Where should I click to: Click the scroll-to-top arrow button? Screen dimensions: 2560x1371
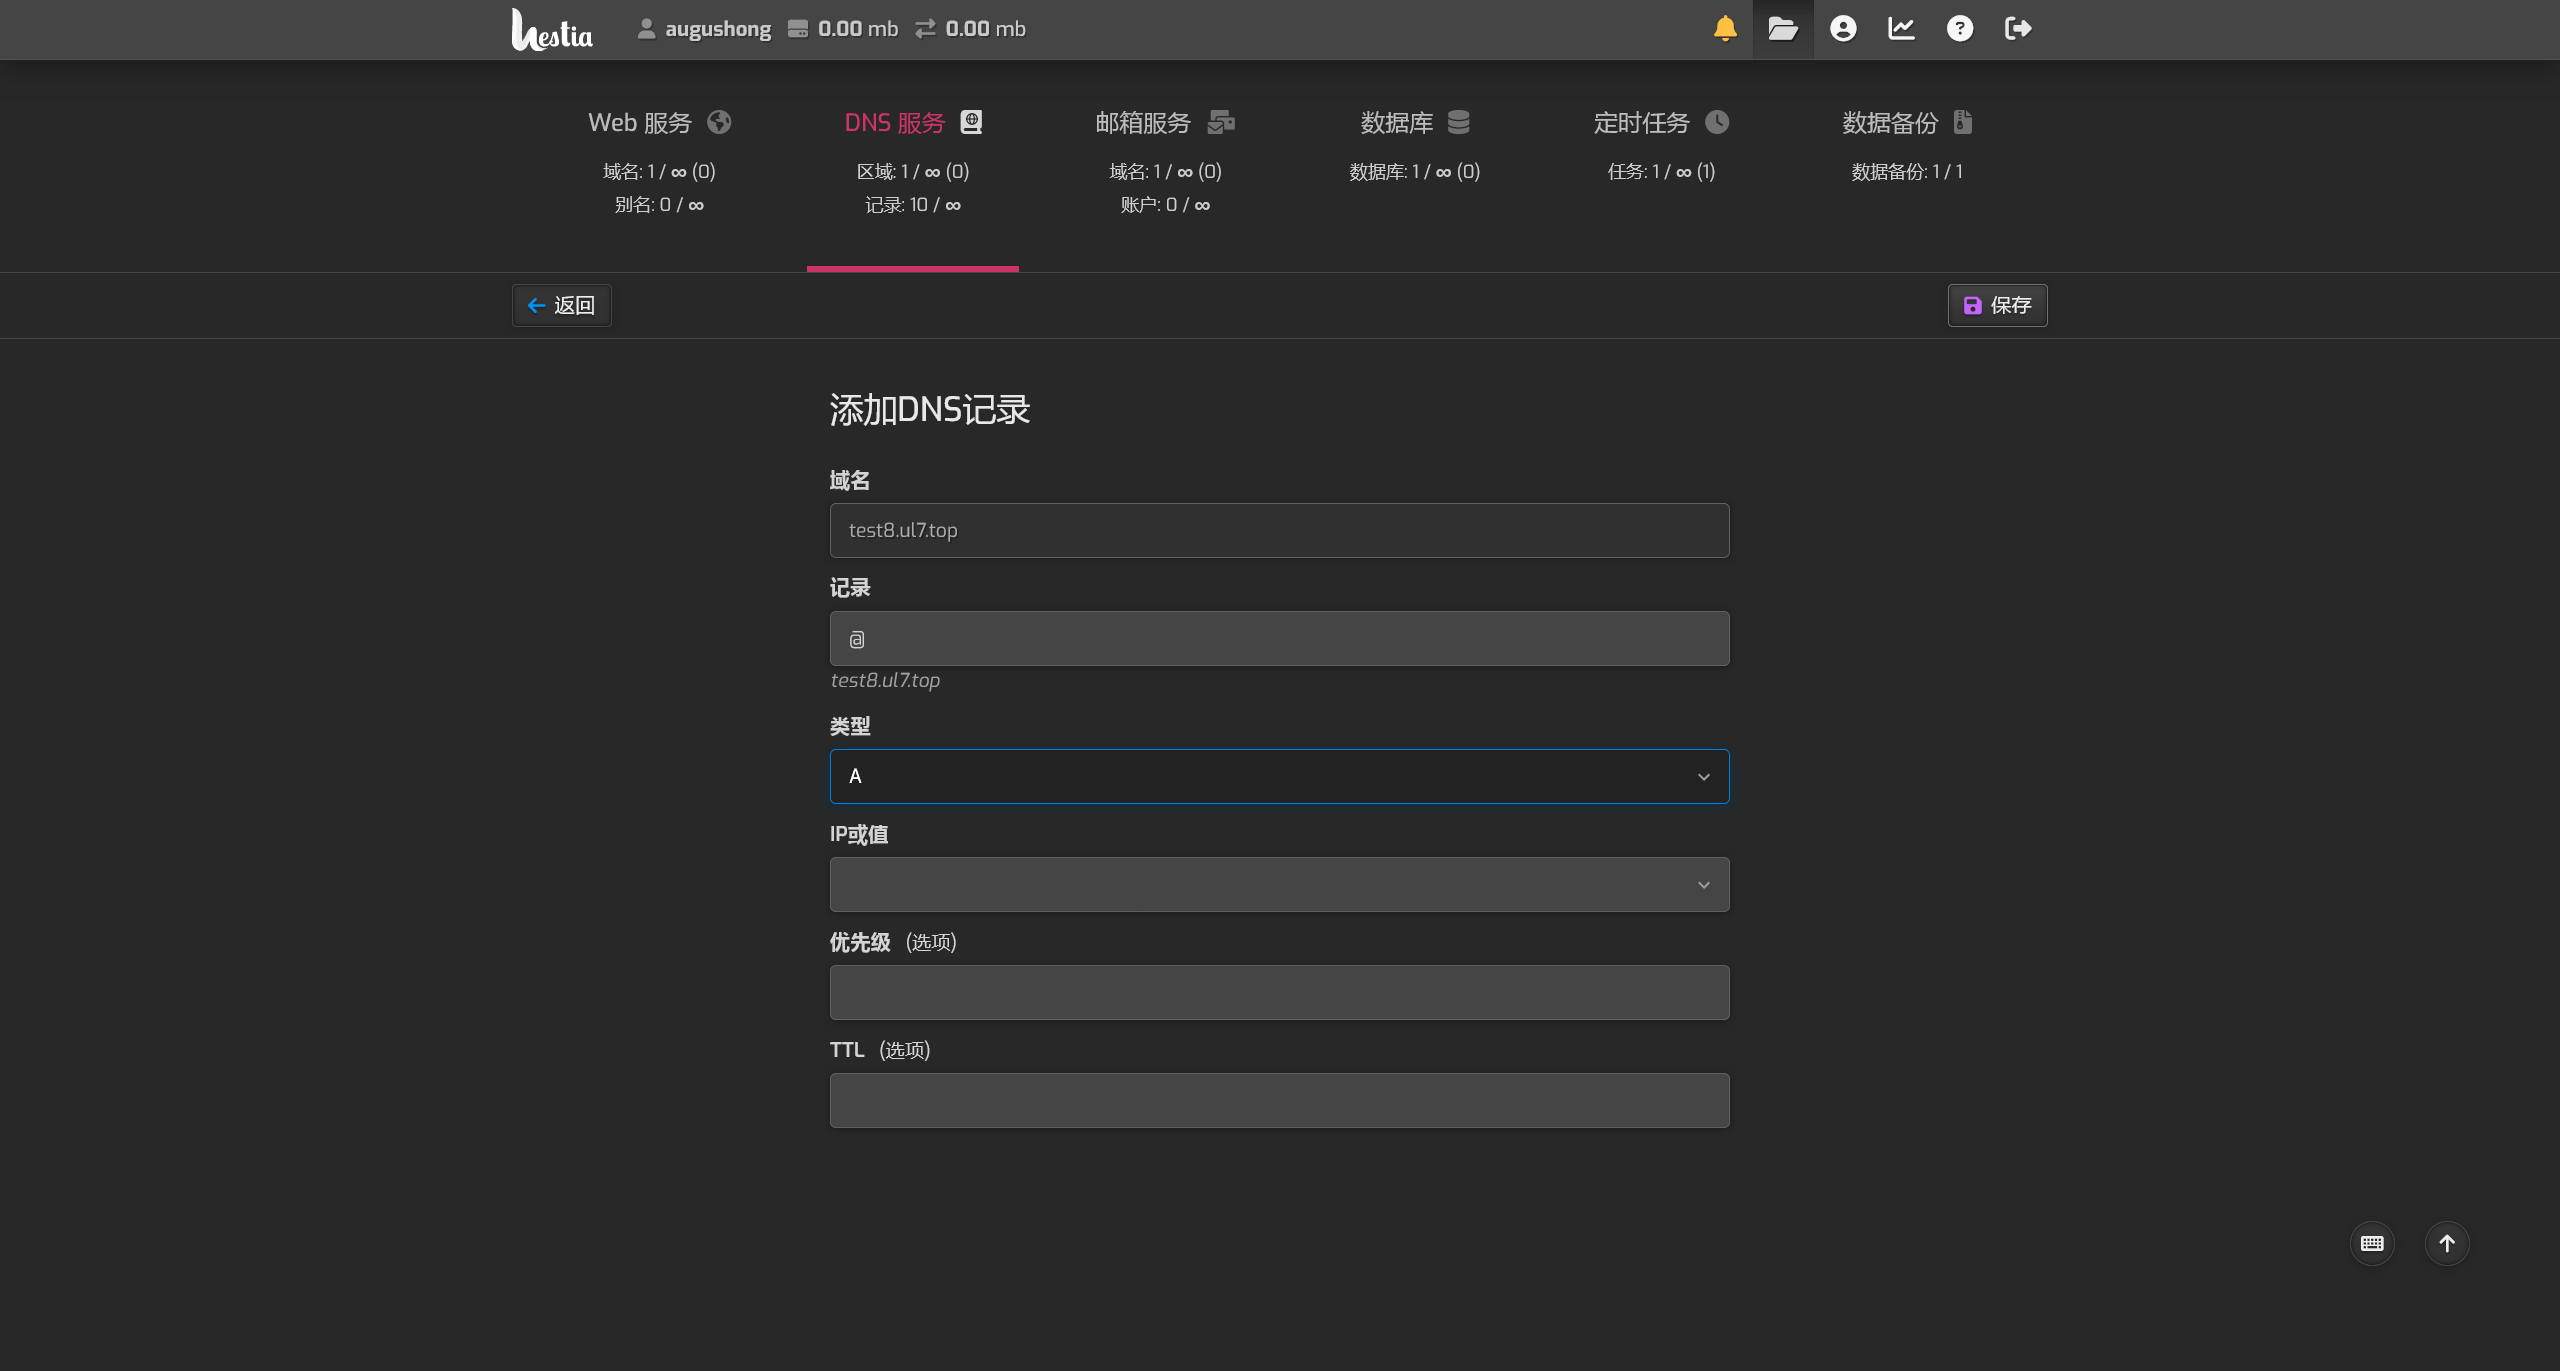click(x=2447, y=1243)
